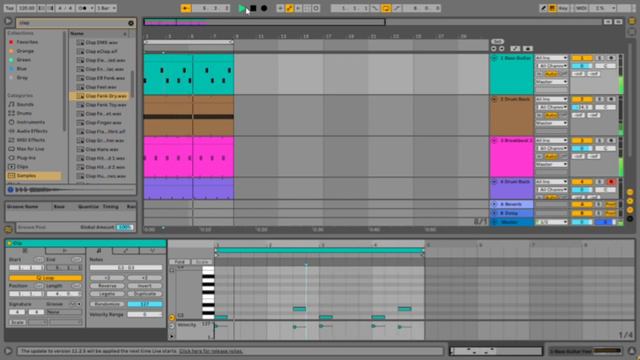Click the Name column header
Viewport: 640px width, 360px height.
tap(98, 33)
